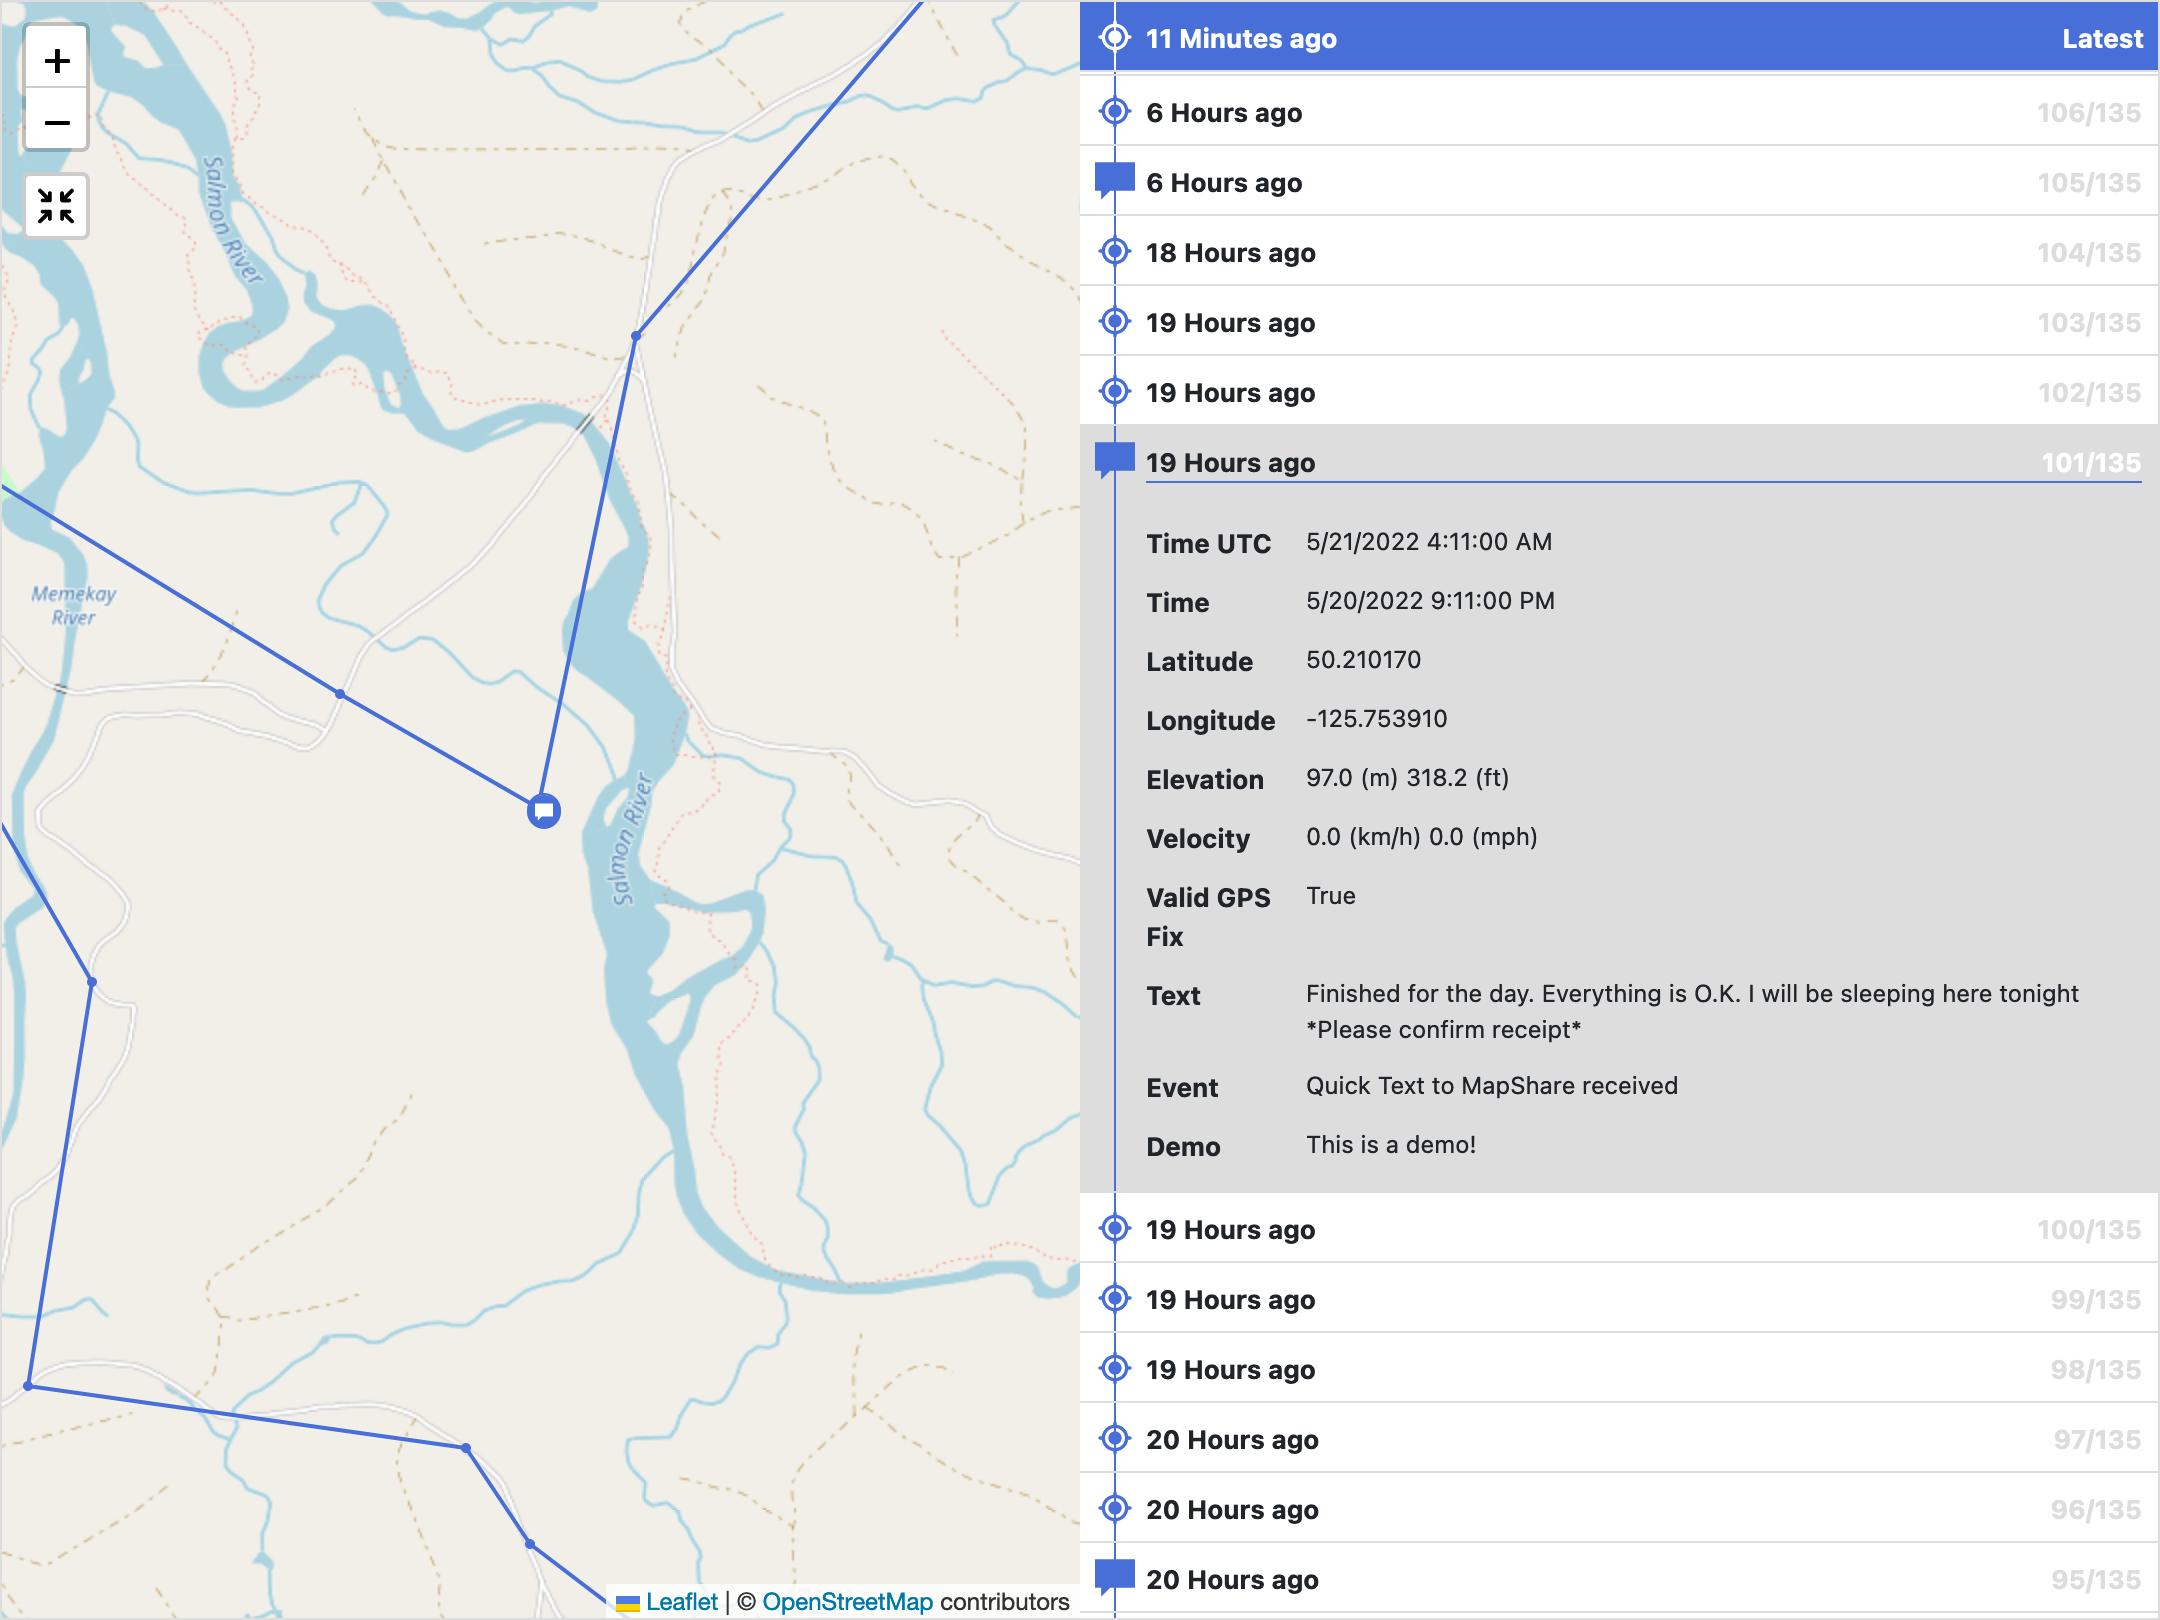The width and height of the screenshot is (2160, 1620).
Task: Open the Leaflet attribution link
Action: (x=680, y=1602)
